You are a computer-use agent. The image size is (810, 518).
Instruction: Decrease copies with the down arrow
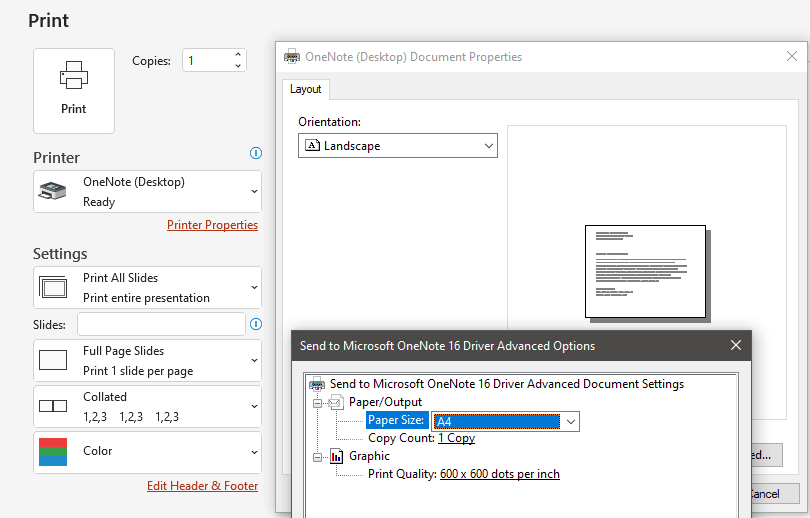click(238, 66)
